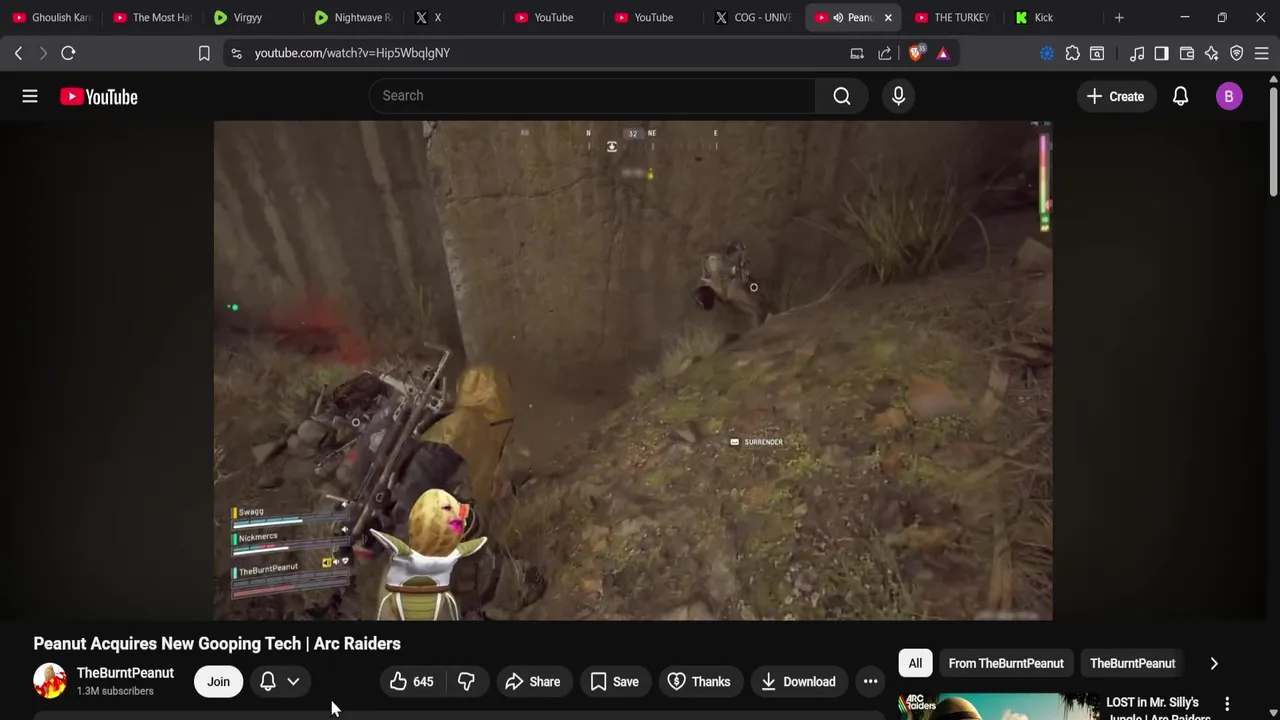Open Brave VPN shield icon

(x=1237, y=53)
